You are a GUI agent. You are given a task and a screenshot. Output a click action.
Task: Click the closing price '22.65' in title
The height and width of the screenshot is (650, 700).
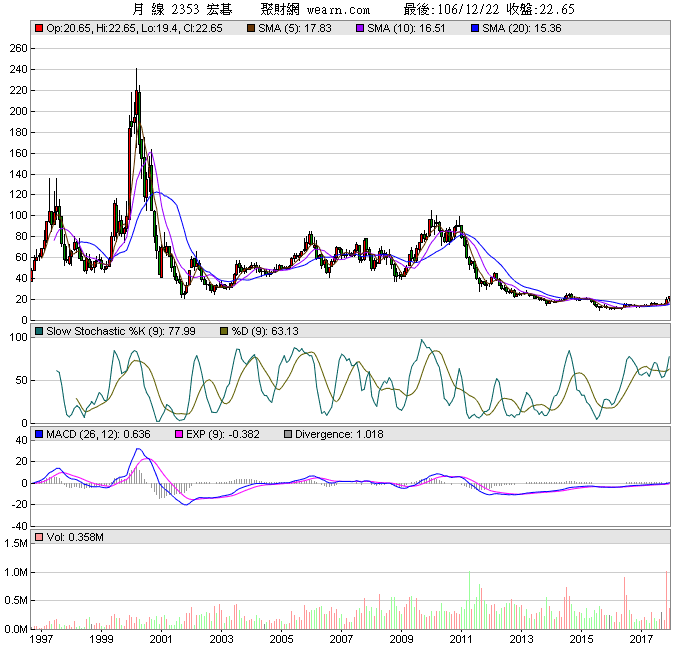tap(557, 9)
